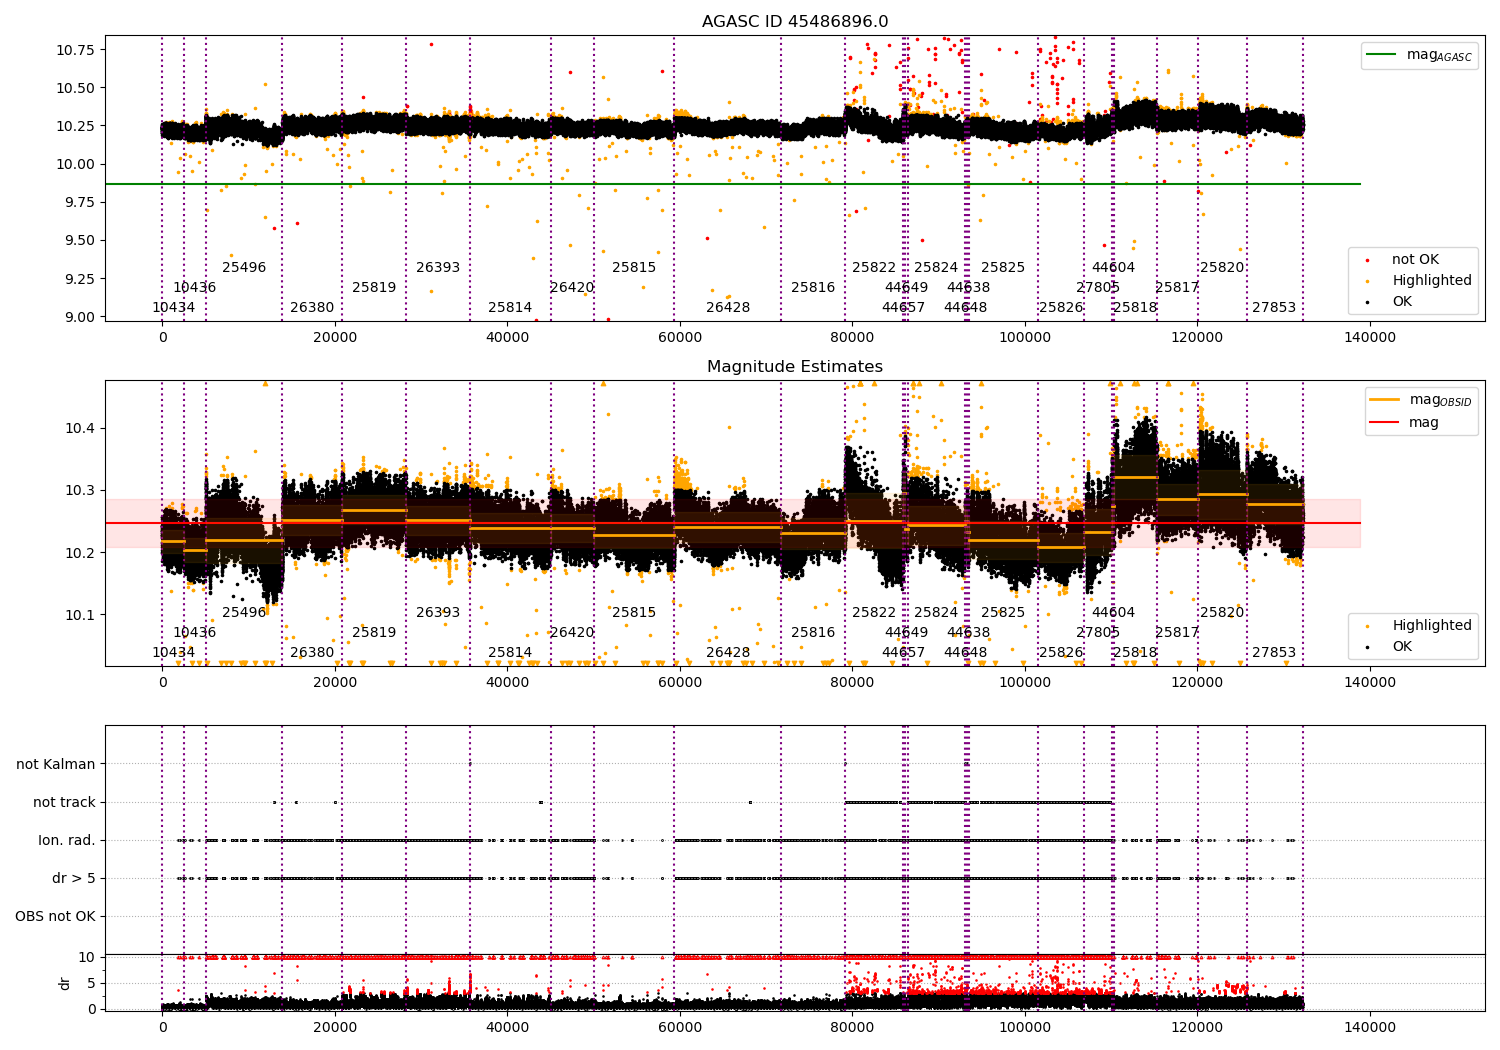Click the '9.00' tick label on top plot
The image size is (1500, 1050).
pos(80,317)
